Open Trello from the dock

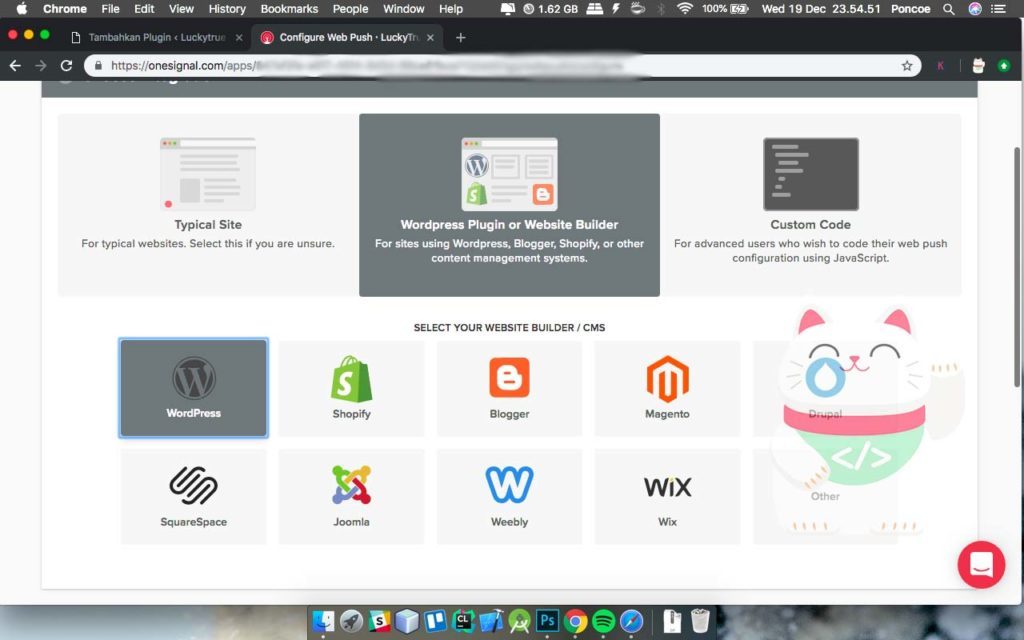(435, 621)
